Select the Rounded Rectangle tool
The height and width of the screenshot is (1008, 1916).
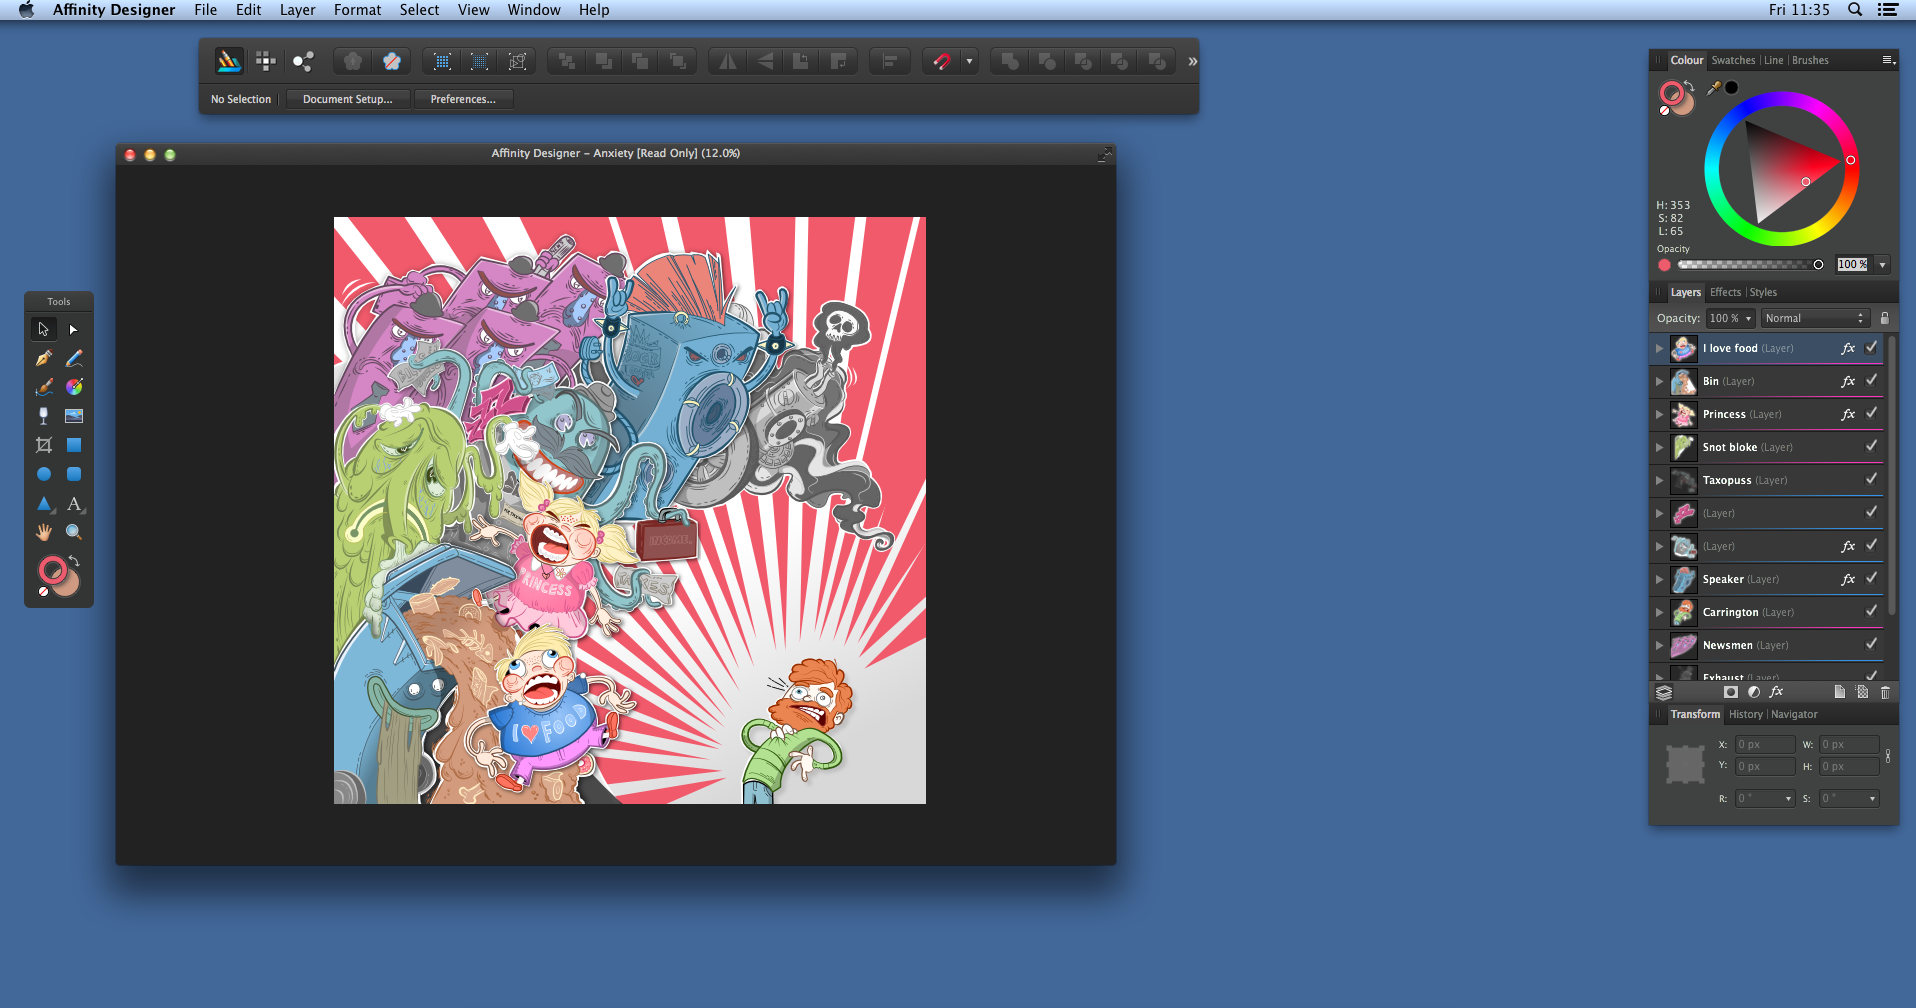click(x=74, y=474)
